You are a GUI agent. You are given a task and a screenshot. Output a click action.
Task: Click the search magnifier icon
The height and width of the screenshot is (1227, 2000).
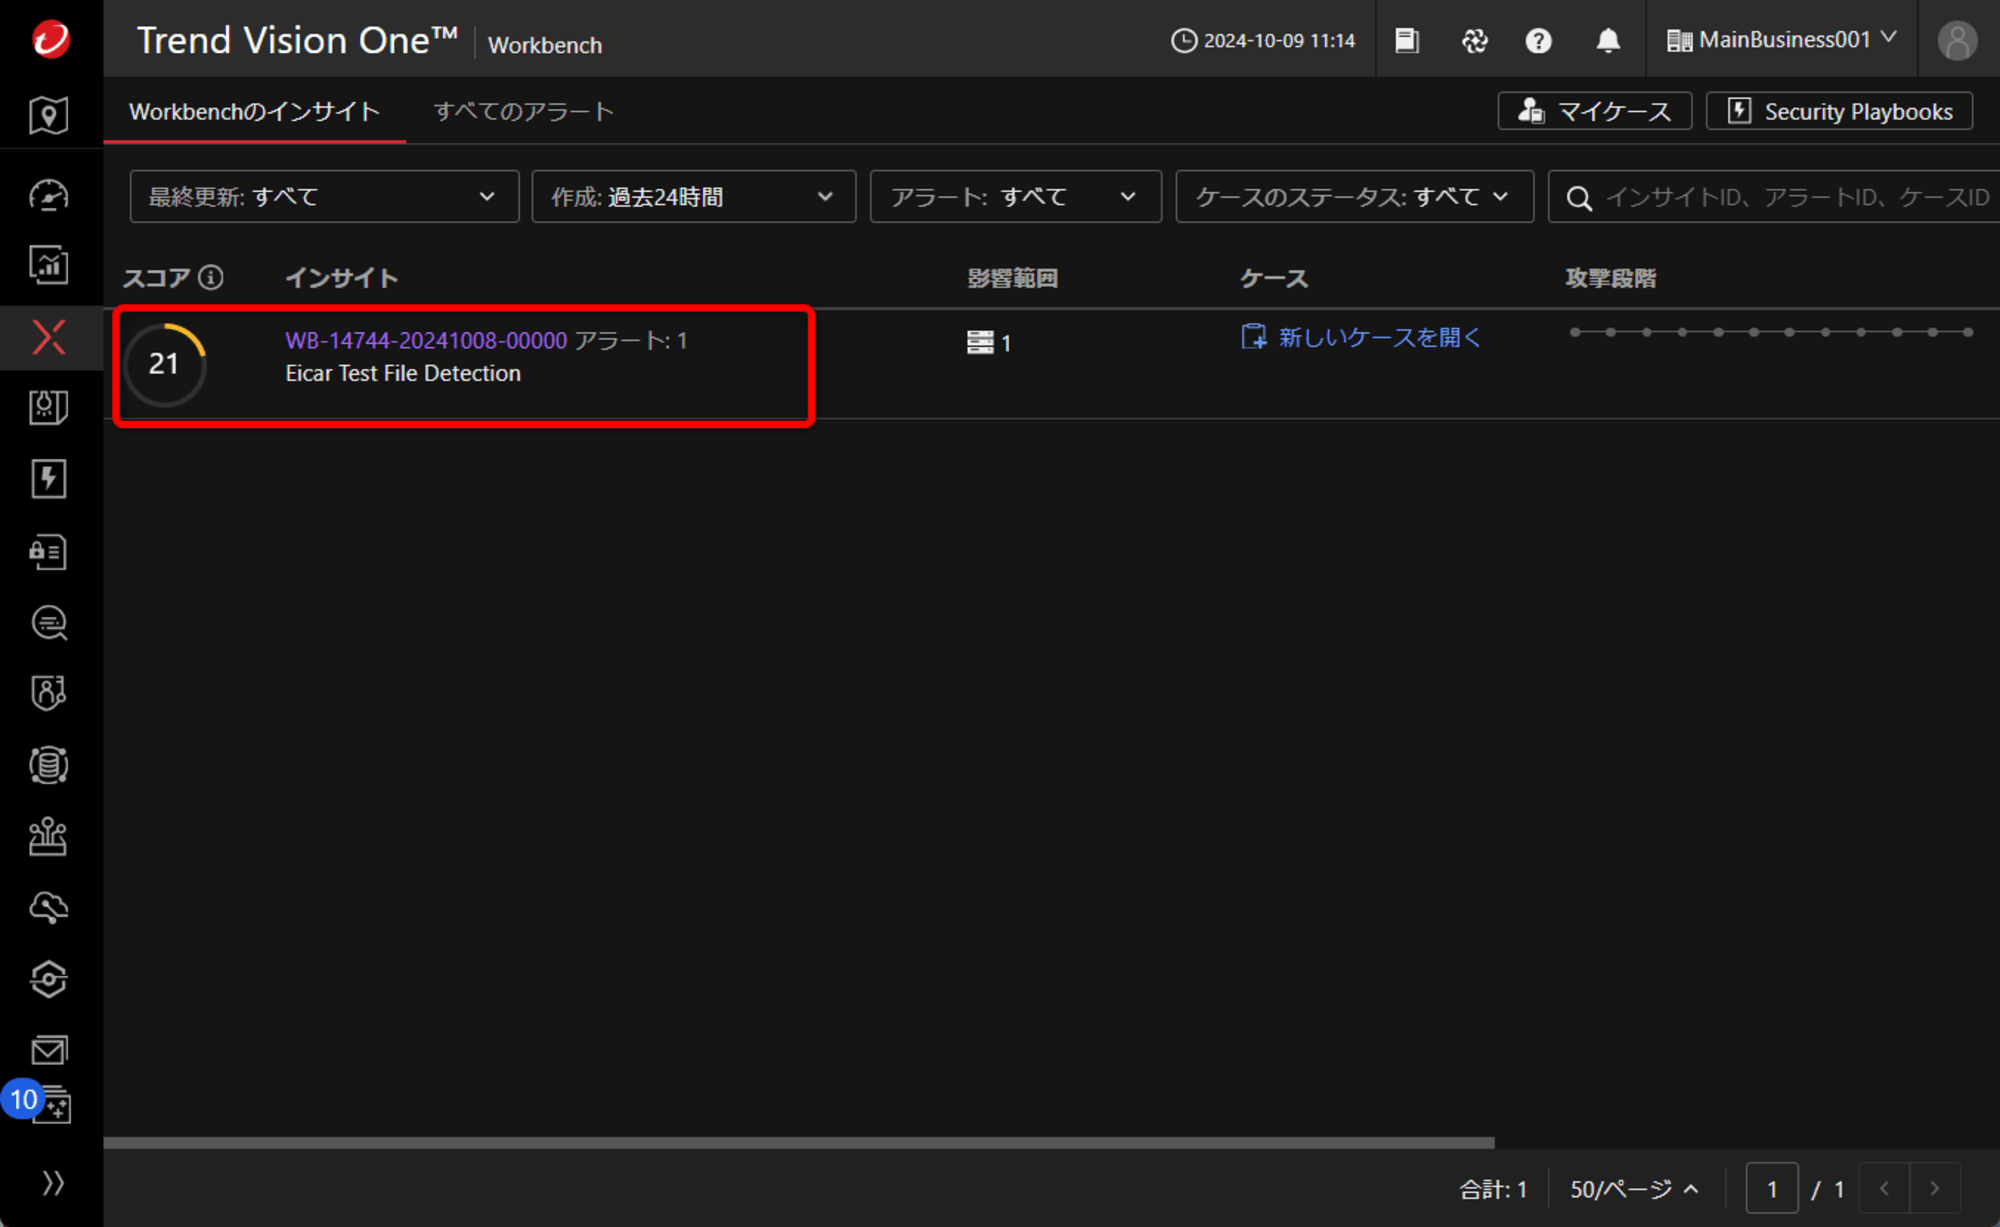(x=1579, y=198)
